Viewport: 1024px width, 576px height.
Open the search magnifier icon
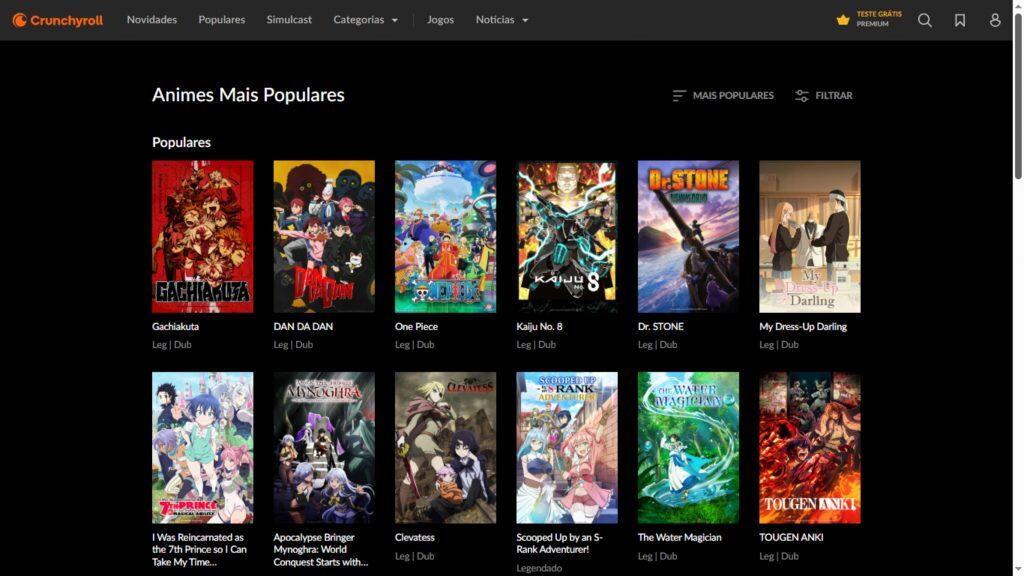[x=925, y=20]
